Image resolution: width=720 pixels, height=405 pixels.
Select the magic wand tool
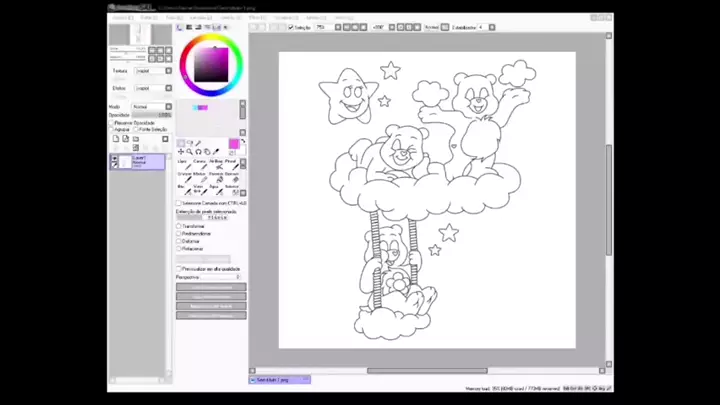198,143
